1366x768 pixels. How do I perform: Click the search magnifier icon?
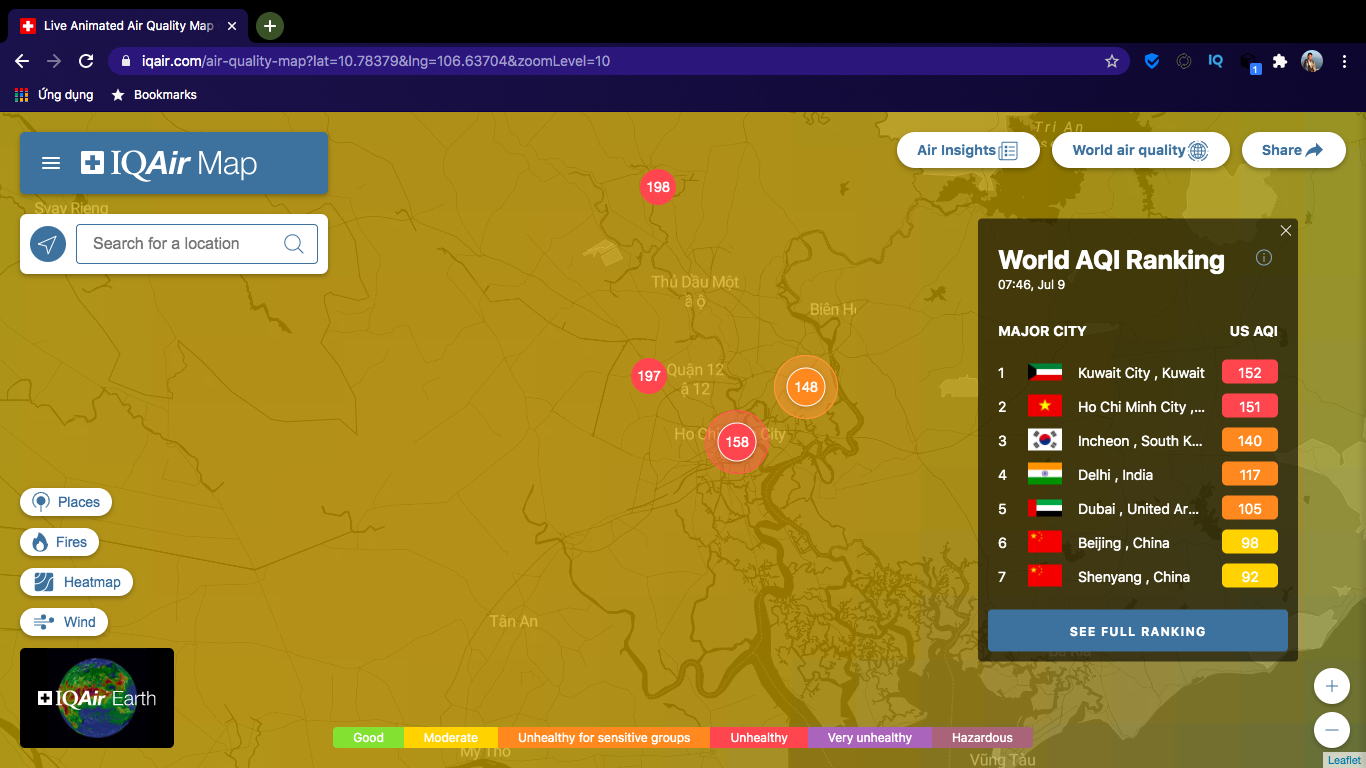click(293, 244)
